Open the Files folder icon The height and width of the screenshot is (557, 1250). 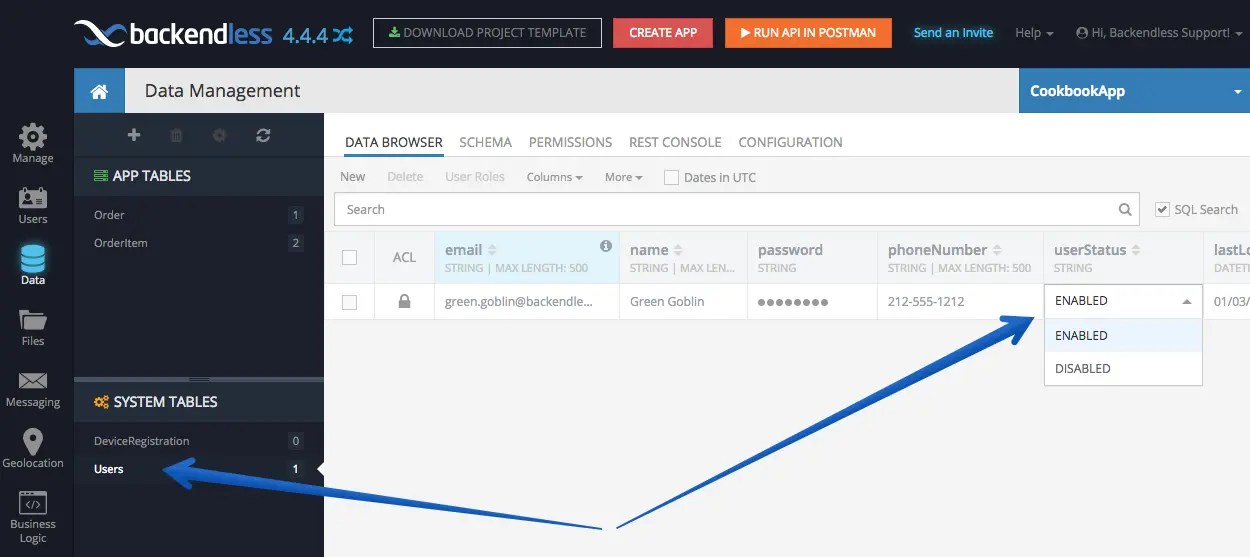[x=33, y=320]
